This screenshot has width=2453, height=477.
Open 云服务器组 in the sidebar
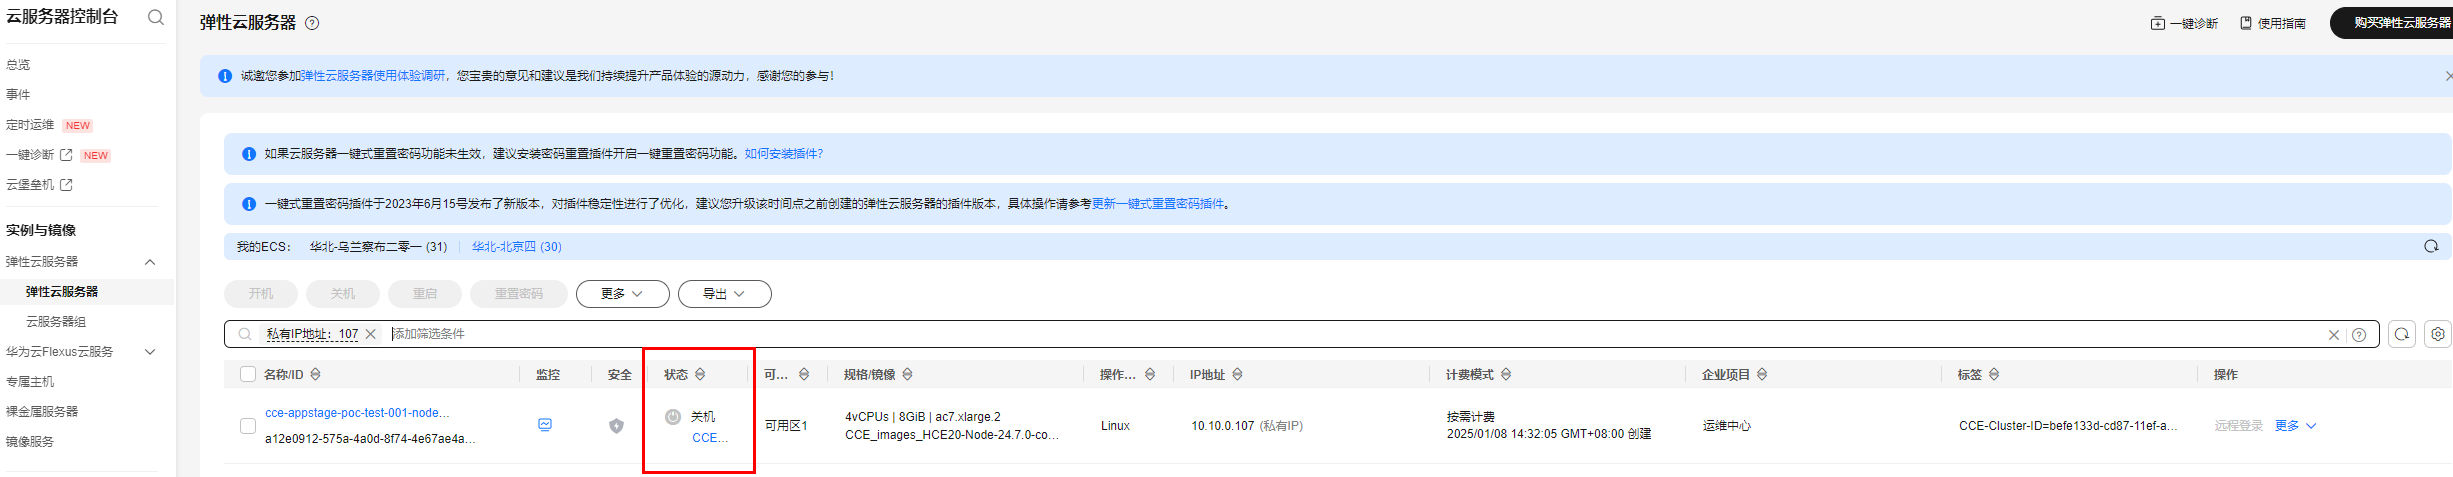point(56,322)
